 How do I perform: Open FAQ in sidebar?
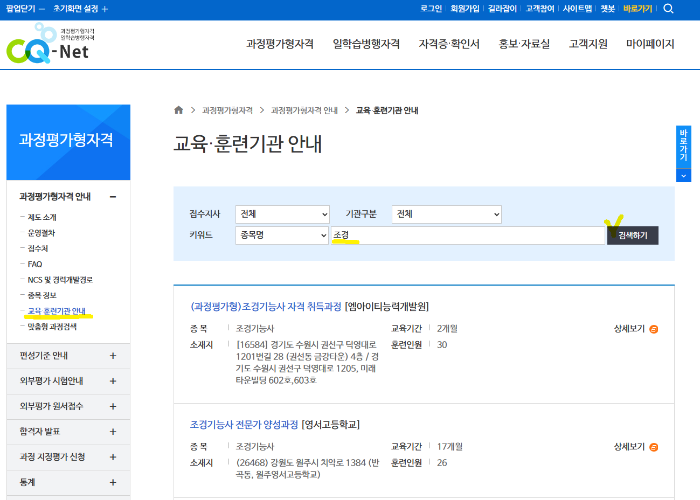click(x=35, y=264)
